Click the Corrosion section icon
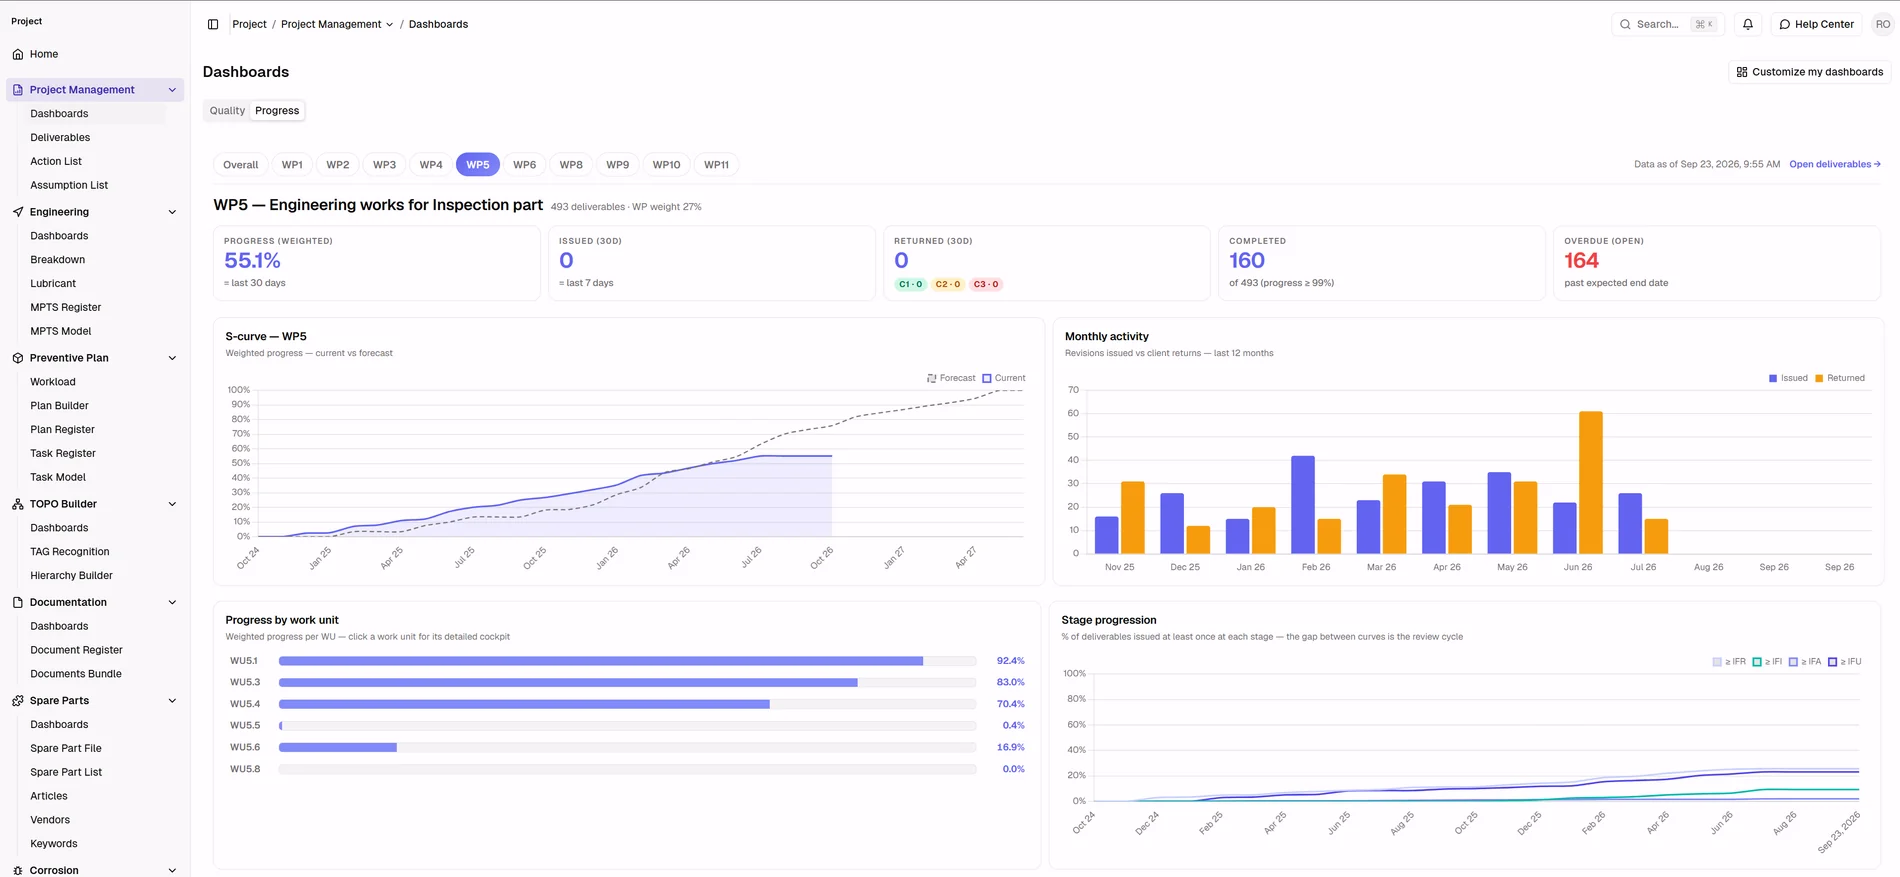1900x877 pixels. [x=18, y=870]
